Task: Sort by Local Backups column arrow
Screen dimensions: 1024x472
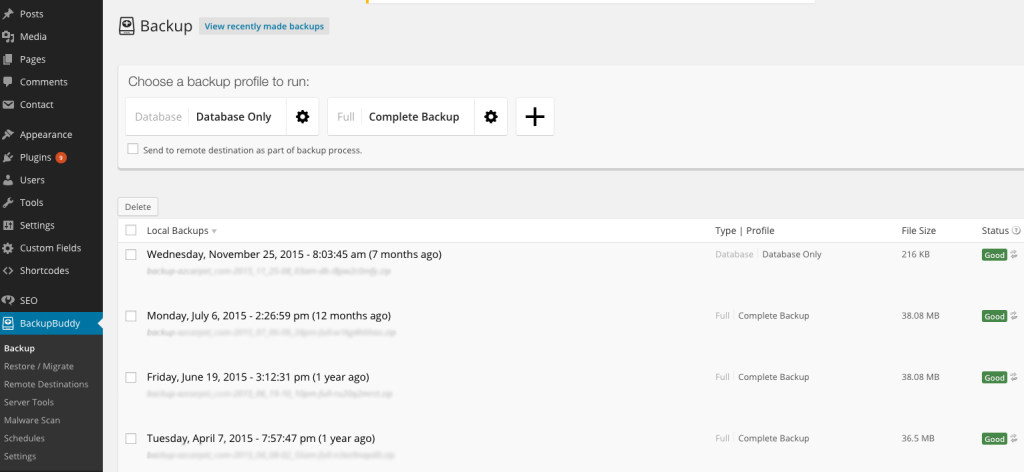Action: (x=214, y=232)
